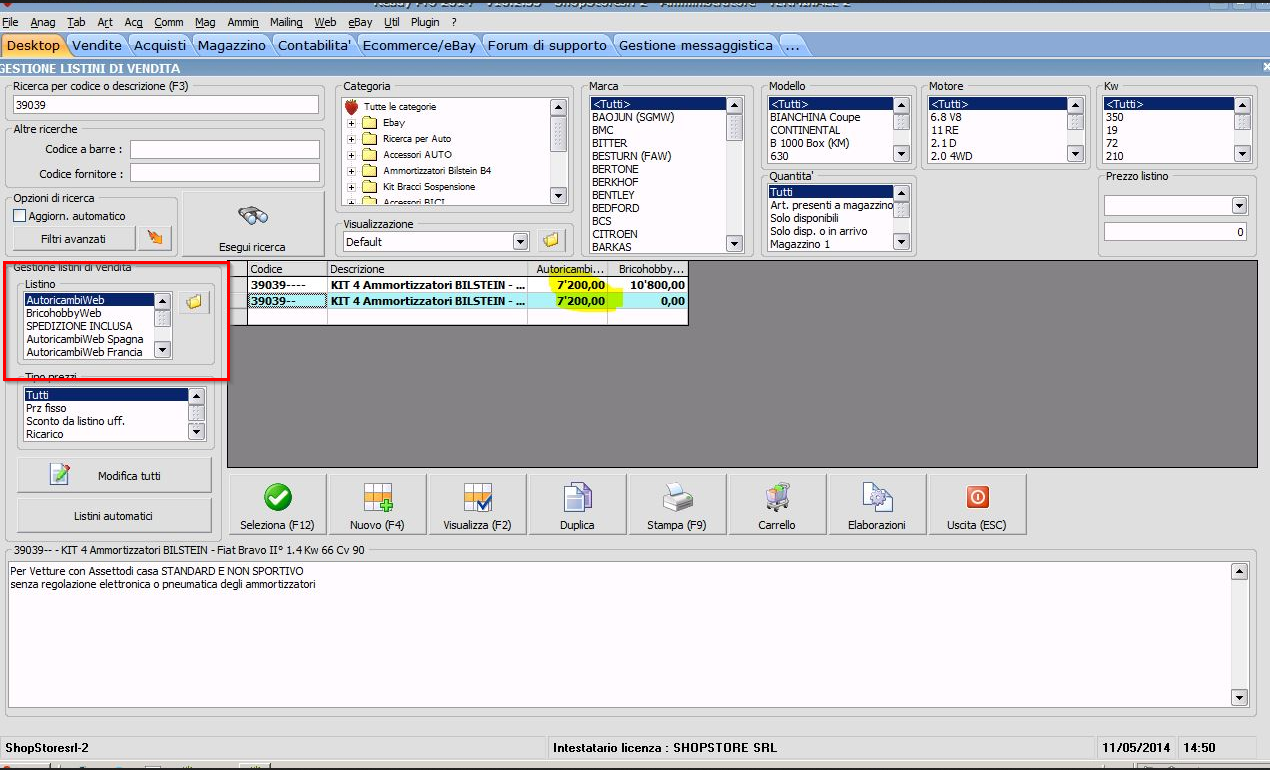Launch Elaborazioni processing button

coord(877,505)
